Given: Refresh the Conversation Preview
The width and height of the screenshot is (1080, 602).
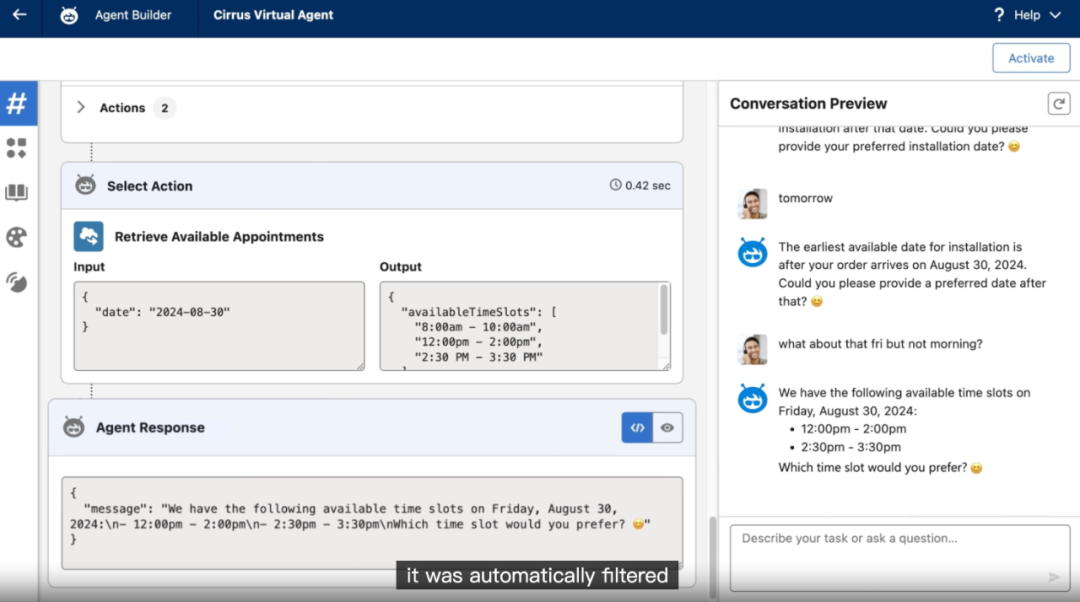Looking at the screenshot, I should 1059,104.
